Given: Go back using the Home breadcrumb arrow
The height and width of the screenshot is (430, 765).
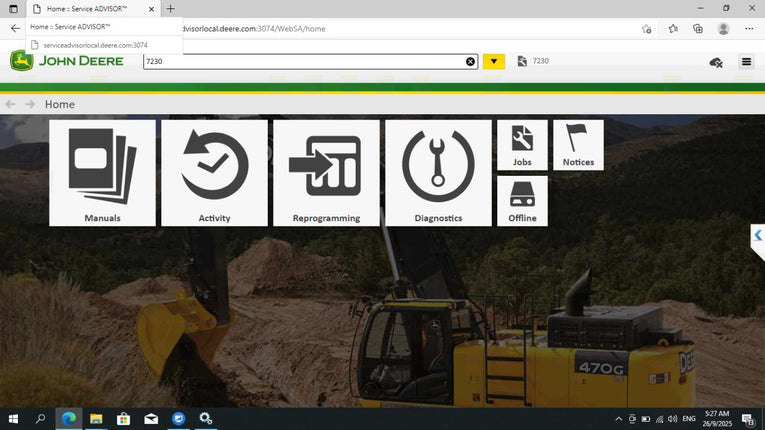Looking at the screenshot, I should 11,104.
